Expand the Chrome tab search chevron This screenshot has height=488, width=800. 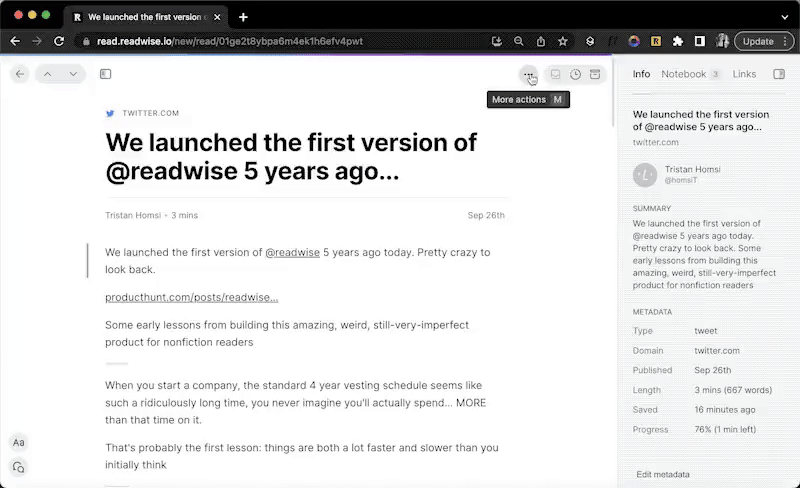[x=784, y=16]
